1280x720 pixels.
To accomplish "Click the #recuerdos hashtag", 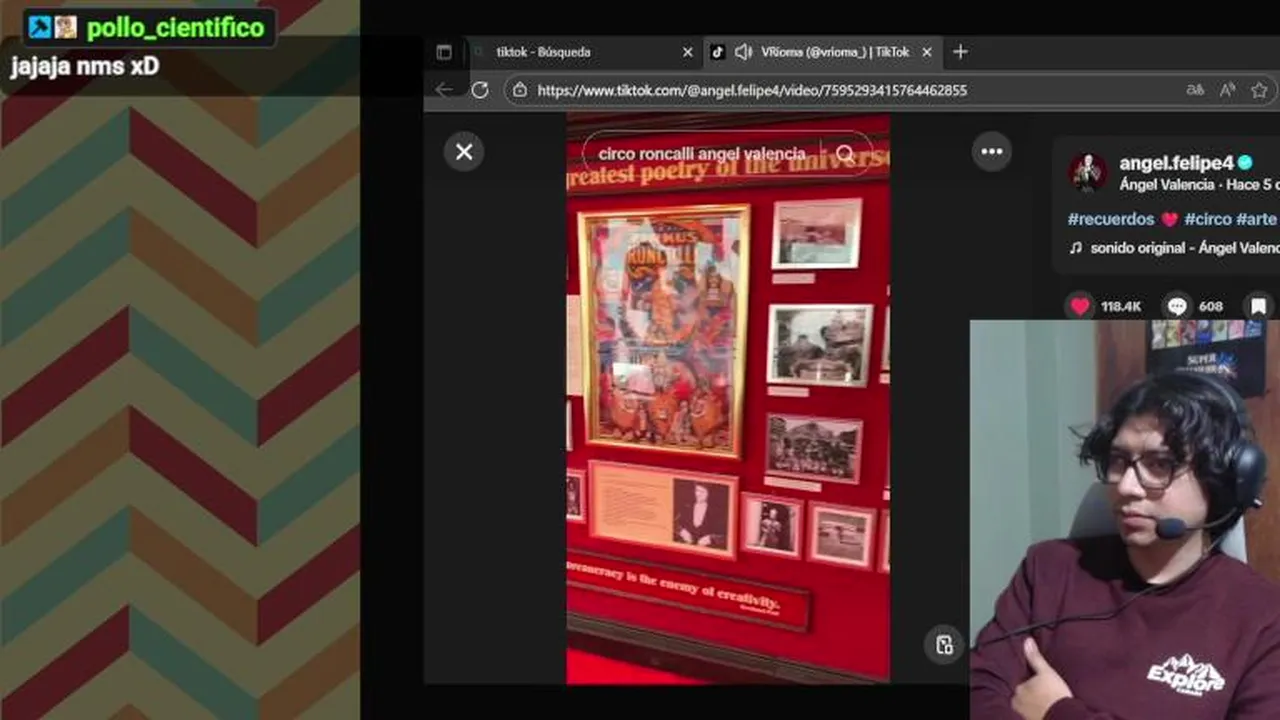I will [1110, 219].
